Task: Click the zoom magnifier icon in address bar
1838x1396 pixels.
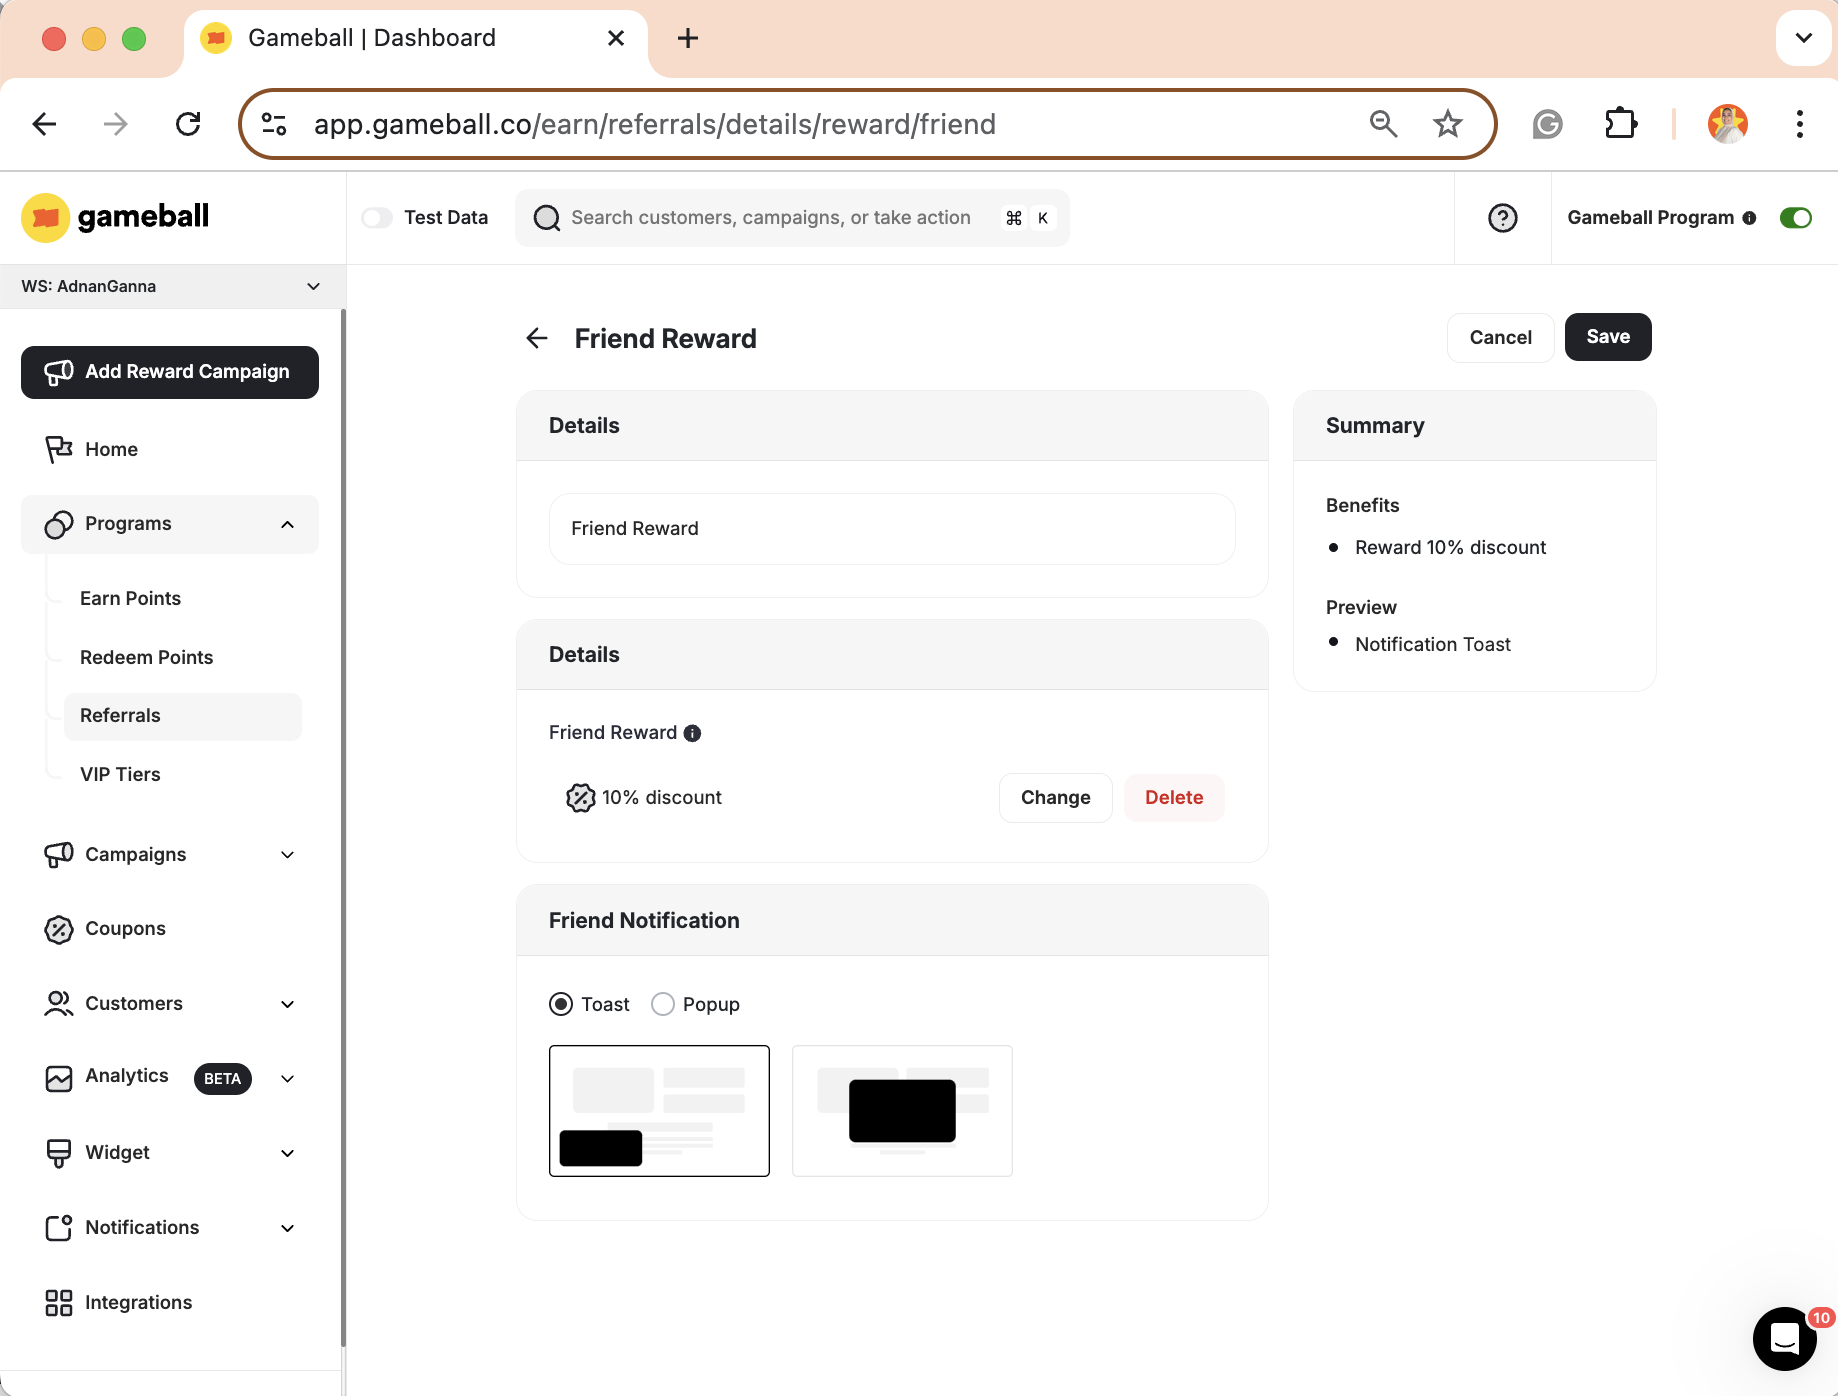Action: coord(1383,123)
